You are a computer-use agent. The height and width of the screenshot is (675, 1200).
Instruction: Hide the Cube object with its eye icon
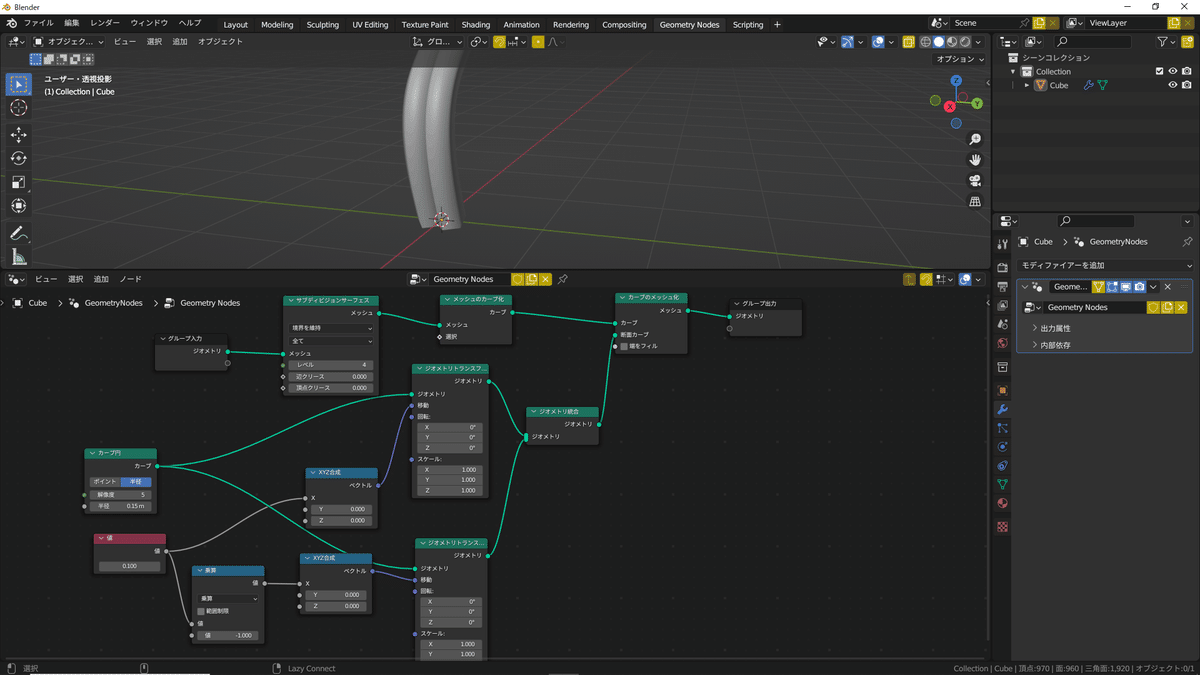(1173, 85)
